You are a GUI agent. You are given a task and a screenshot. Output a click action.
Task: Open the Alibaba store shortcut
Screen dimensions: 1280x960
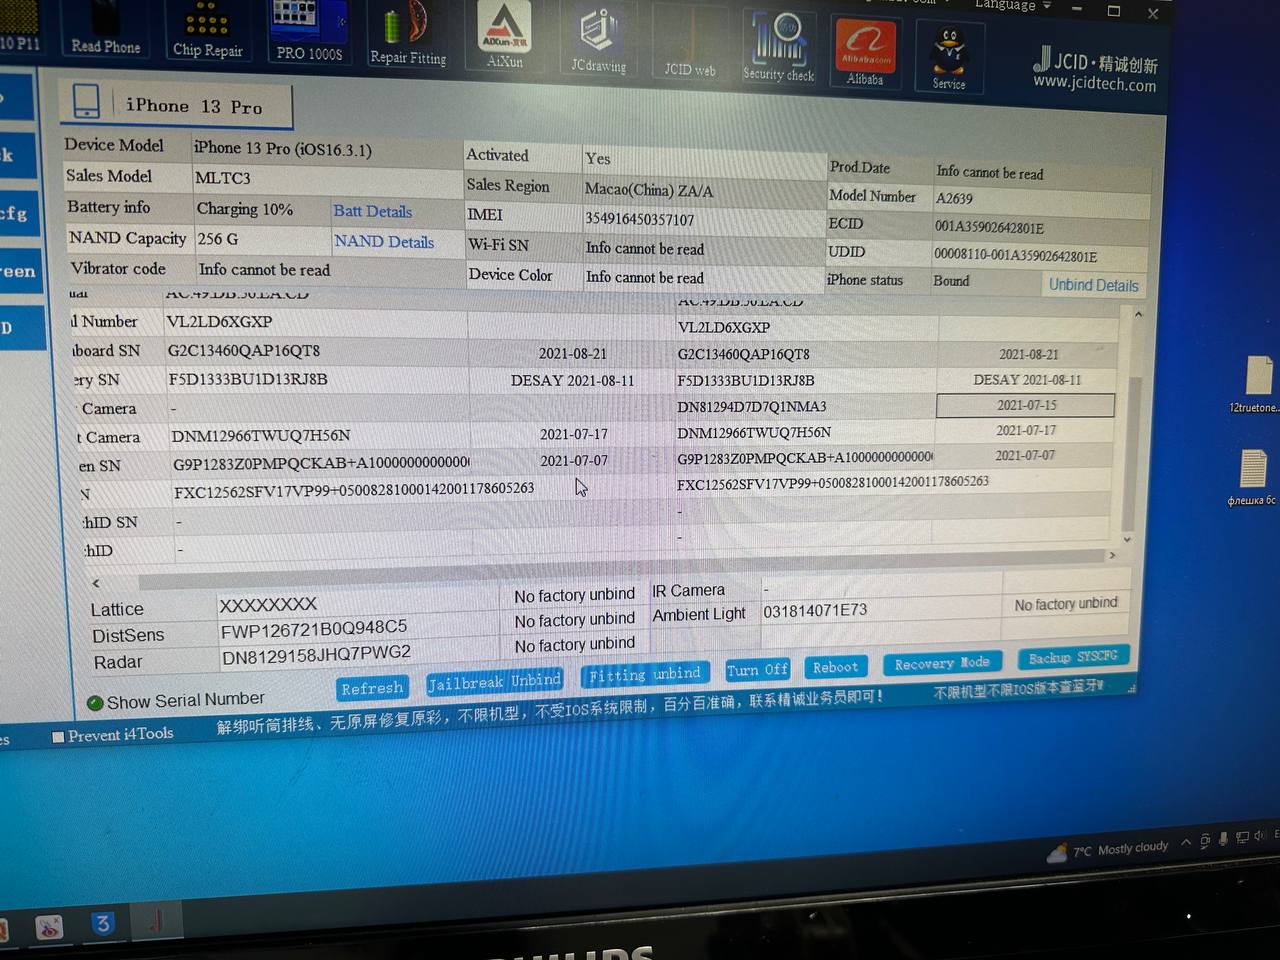(865, 52)
